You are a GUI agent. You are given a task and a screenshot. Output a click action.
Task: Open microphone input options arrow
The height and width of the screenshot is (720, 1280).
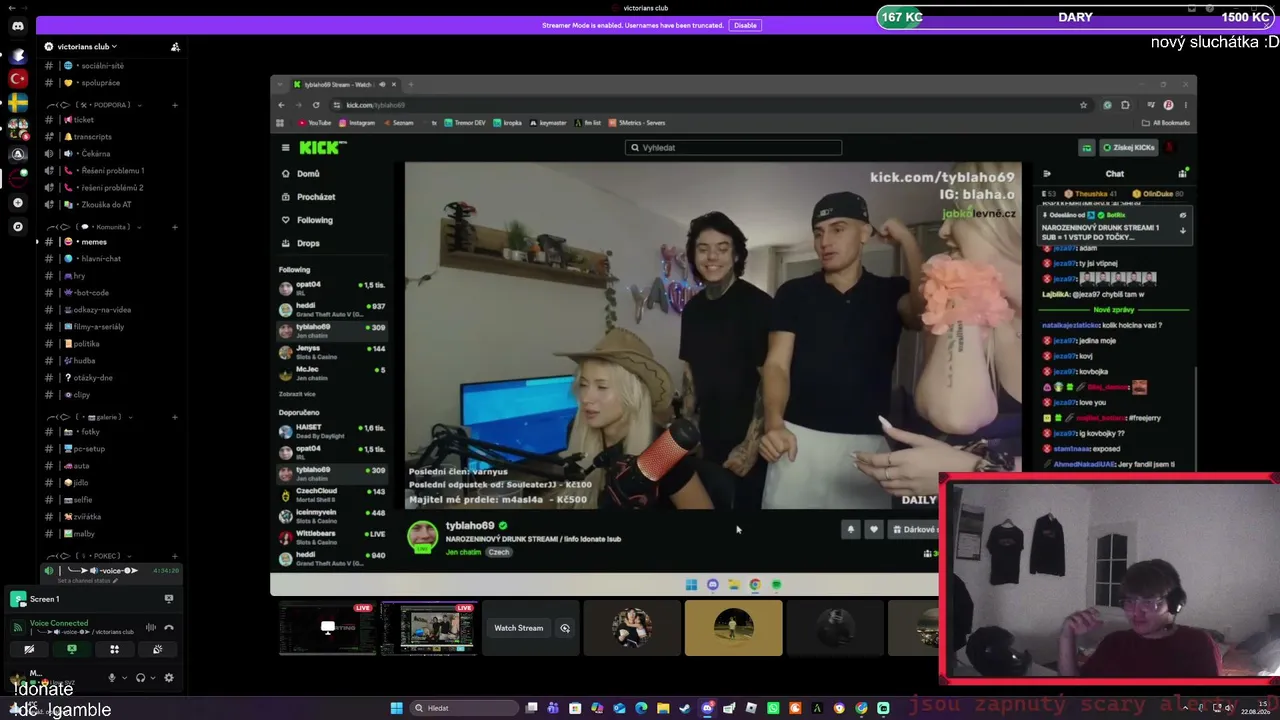click(124, 678)
